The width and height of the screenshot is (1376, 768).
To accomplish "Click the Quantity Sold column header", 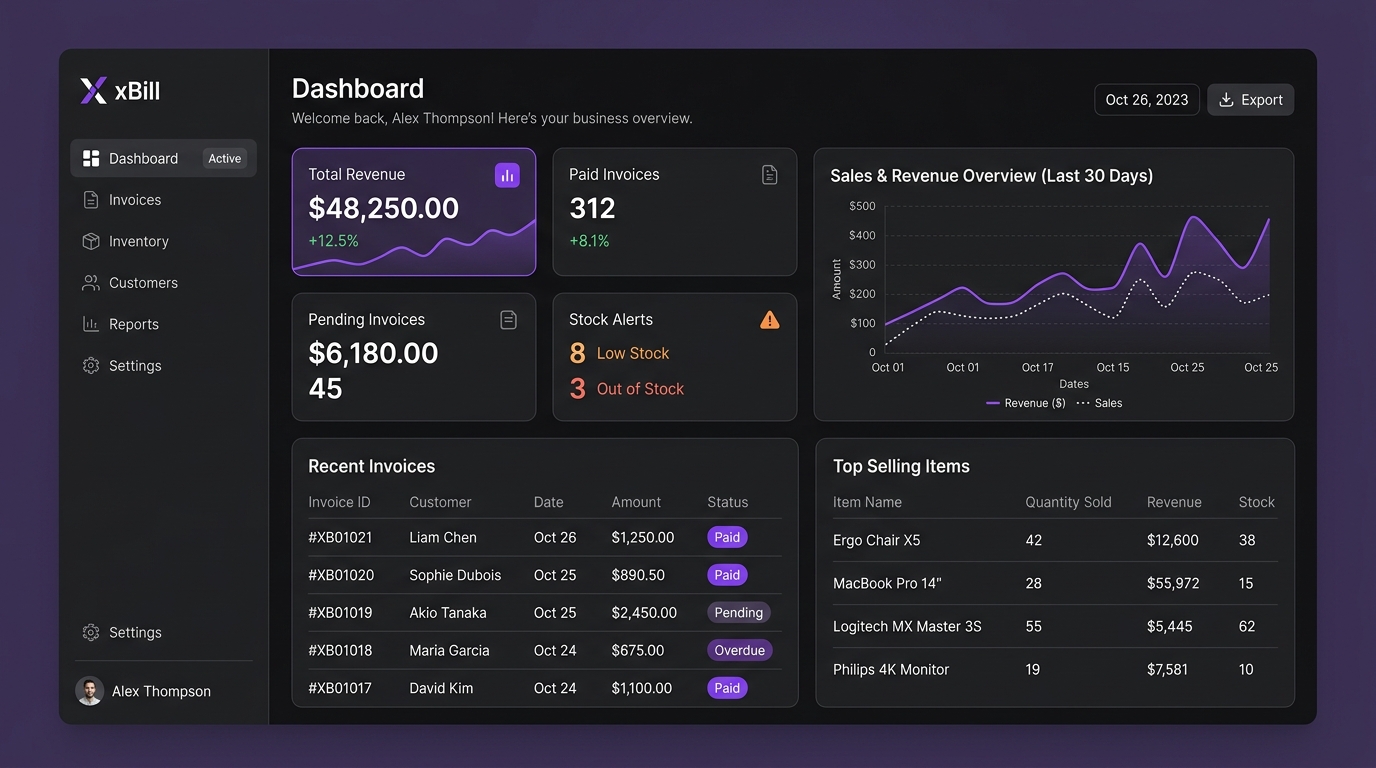I will 1068,502.
